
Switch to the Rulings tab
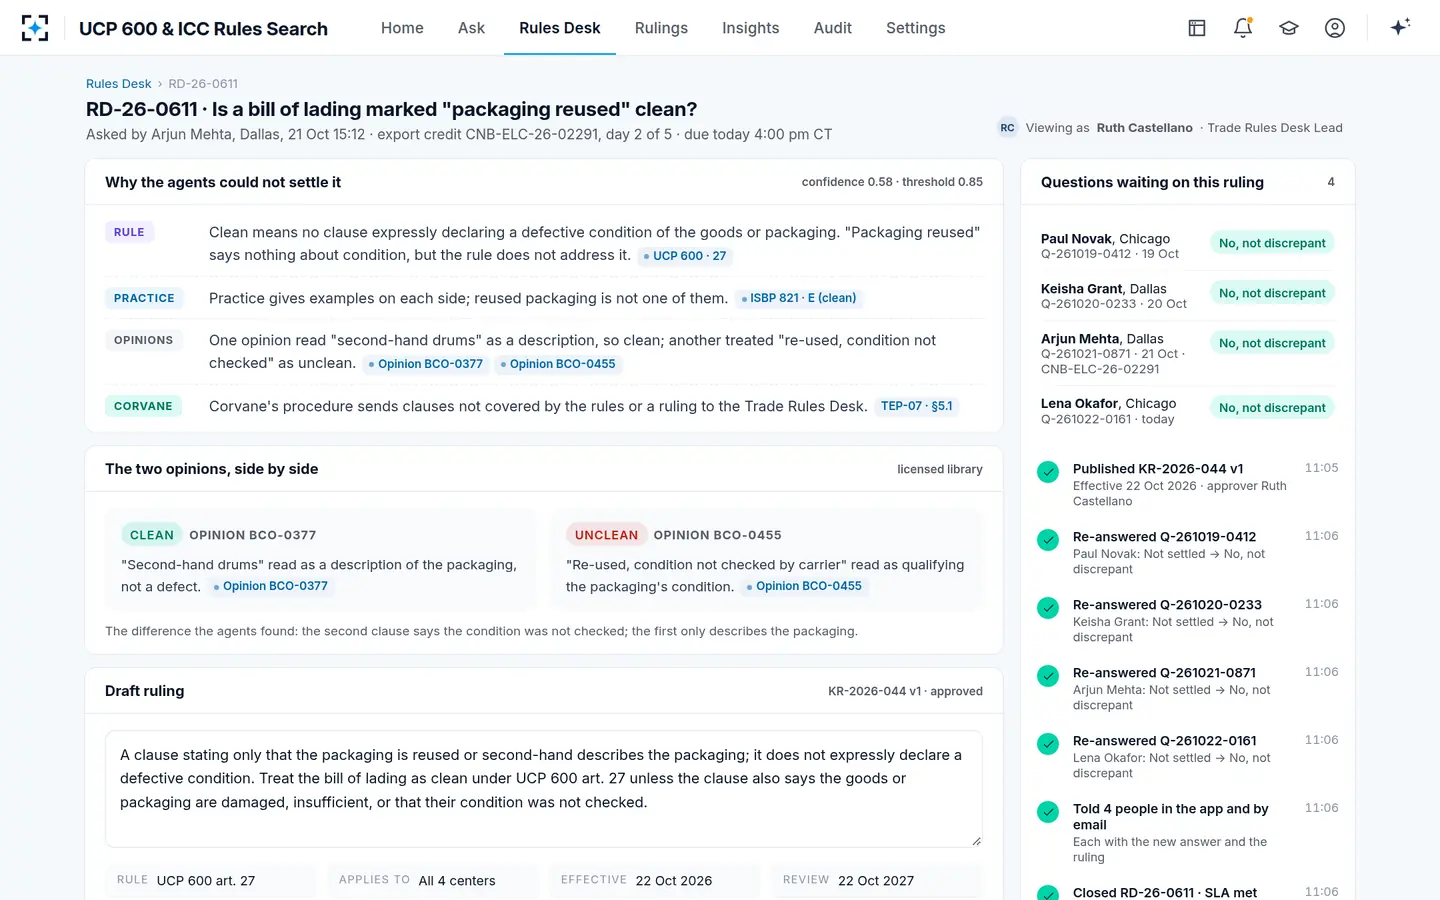pyautogui.click(x=661, y=28)
